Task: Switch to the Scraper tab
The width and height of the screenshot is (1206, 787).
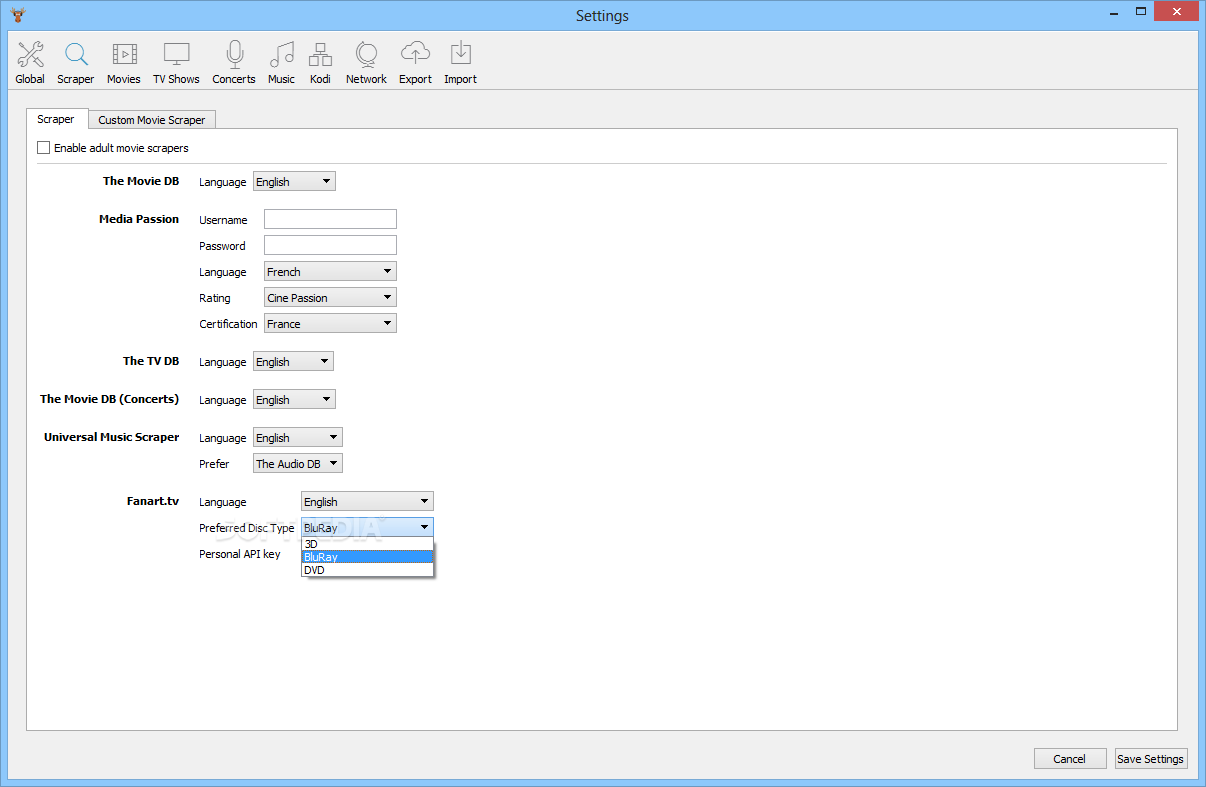Action: pos(57,119)
